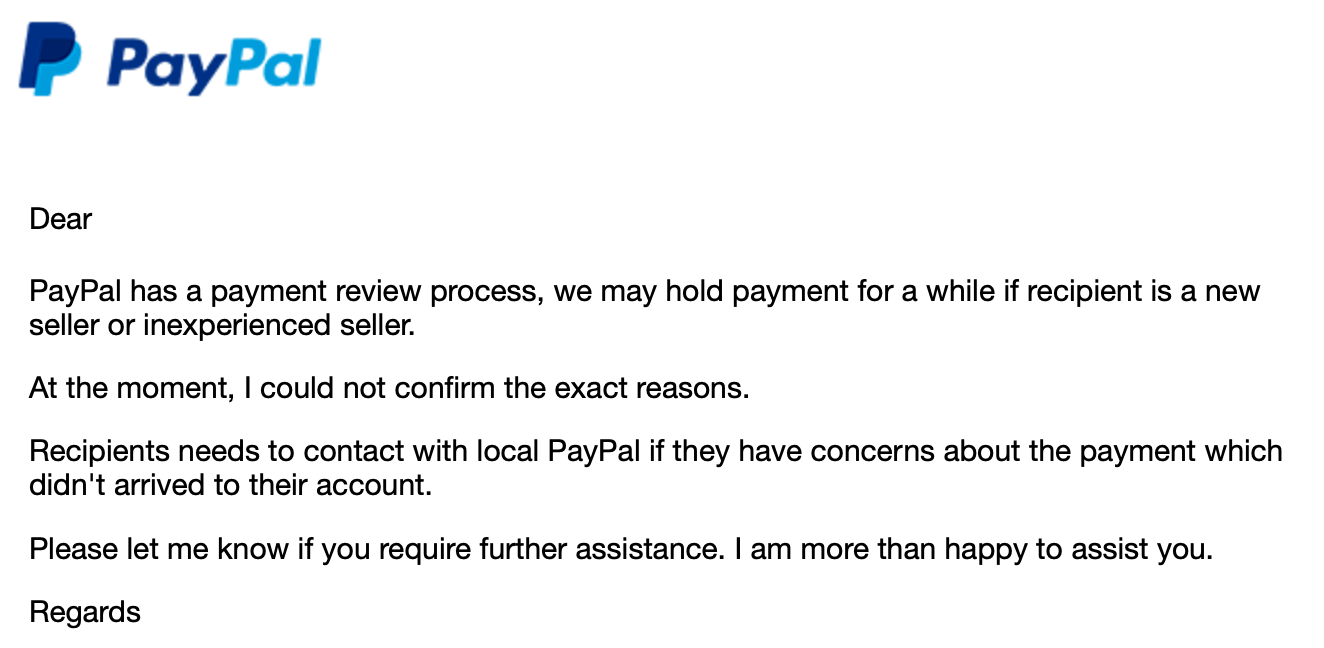
Task: Click the "Regards" closing line
Action: click(85, 612)
